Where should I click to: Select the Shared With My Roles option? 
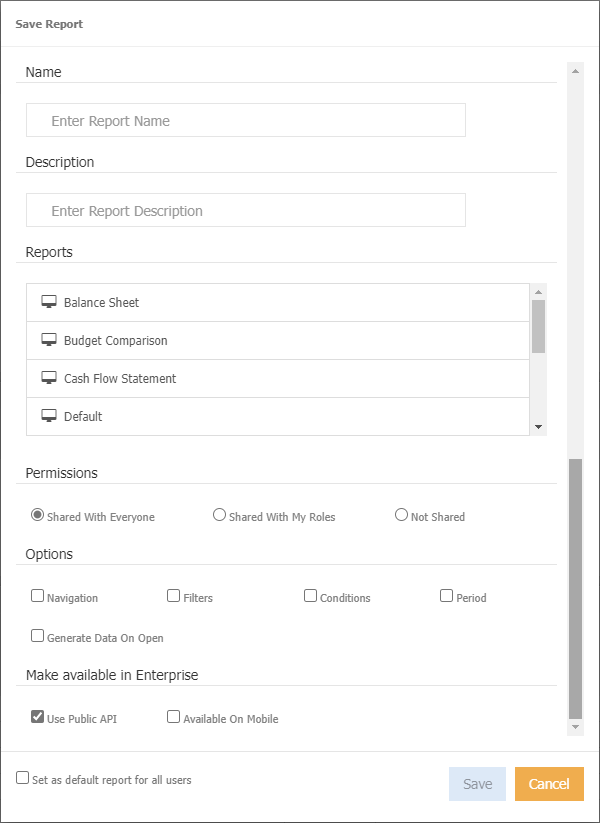click(219, 514)
